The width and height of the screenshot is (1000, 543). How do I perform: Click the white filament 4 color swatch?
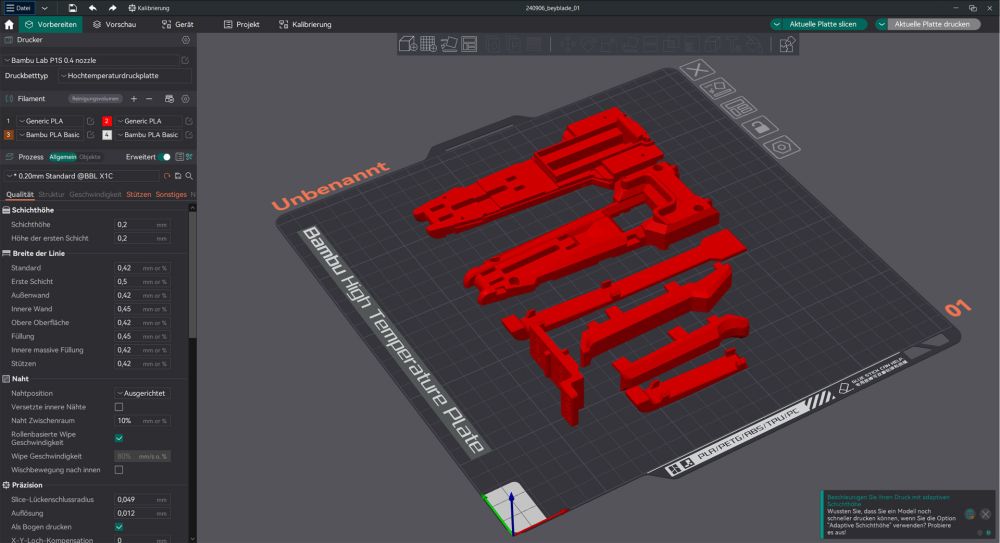[107, 135]
